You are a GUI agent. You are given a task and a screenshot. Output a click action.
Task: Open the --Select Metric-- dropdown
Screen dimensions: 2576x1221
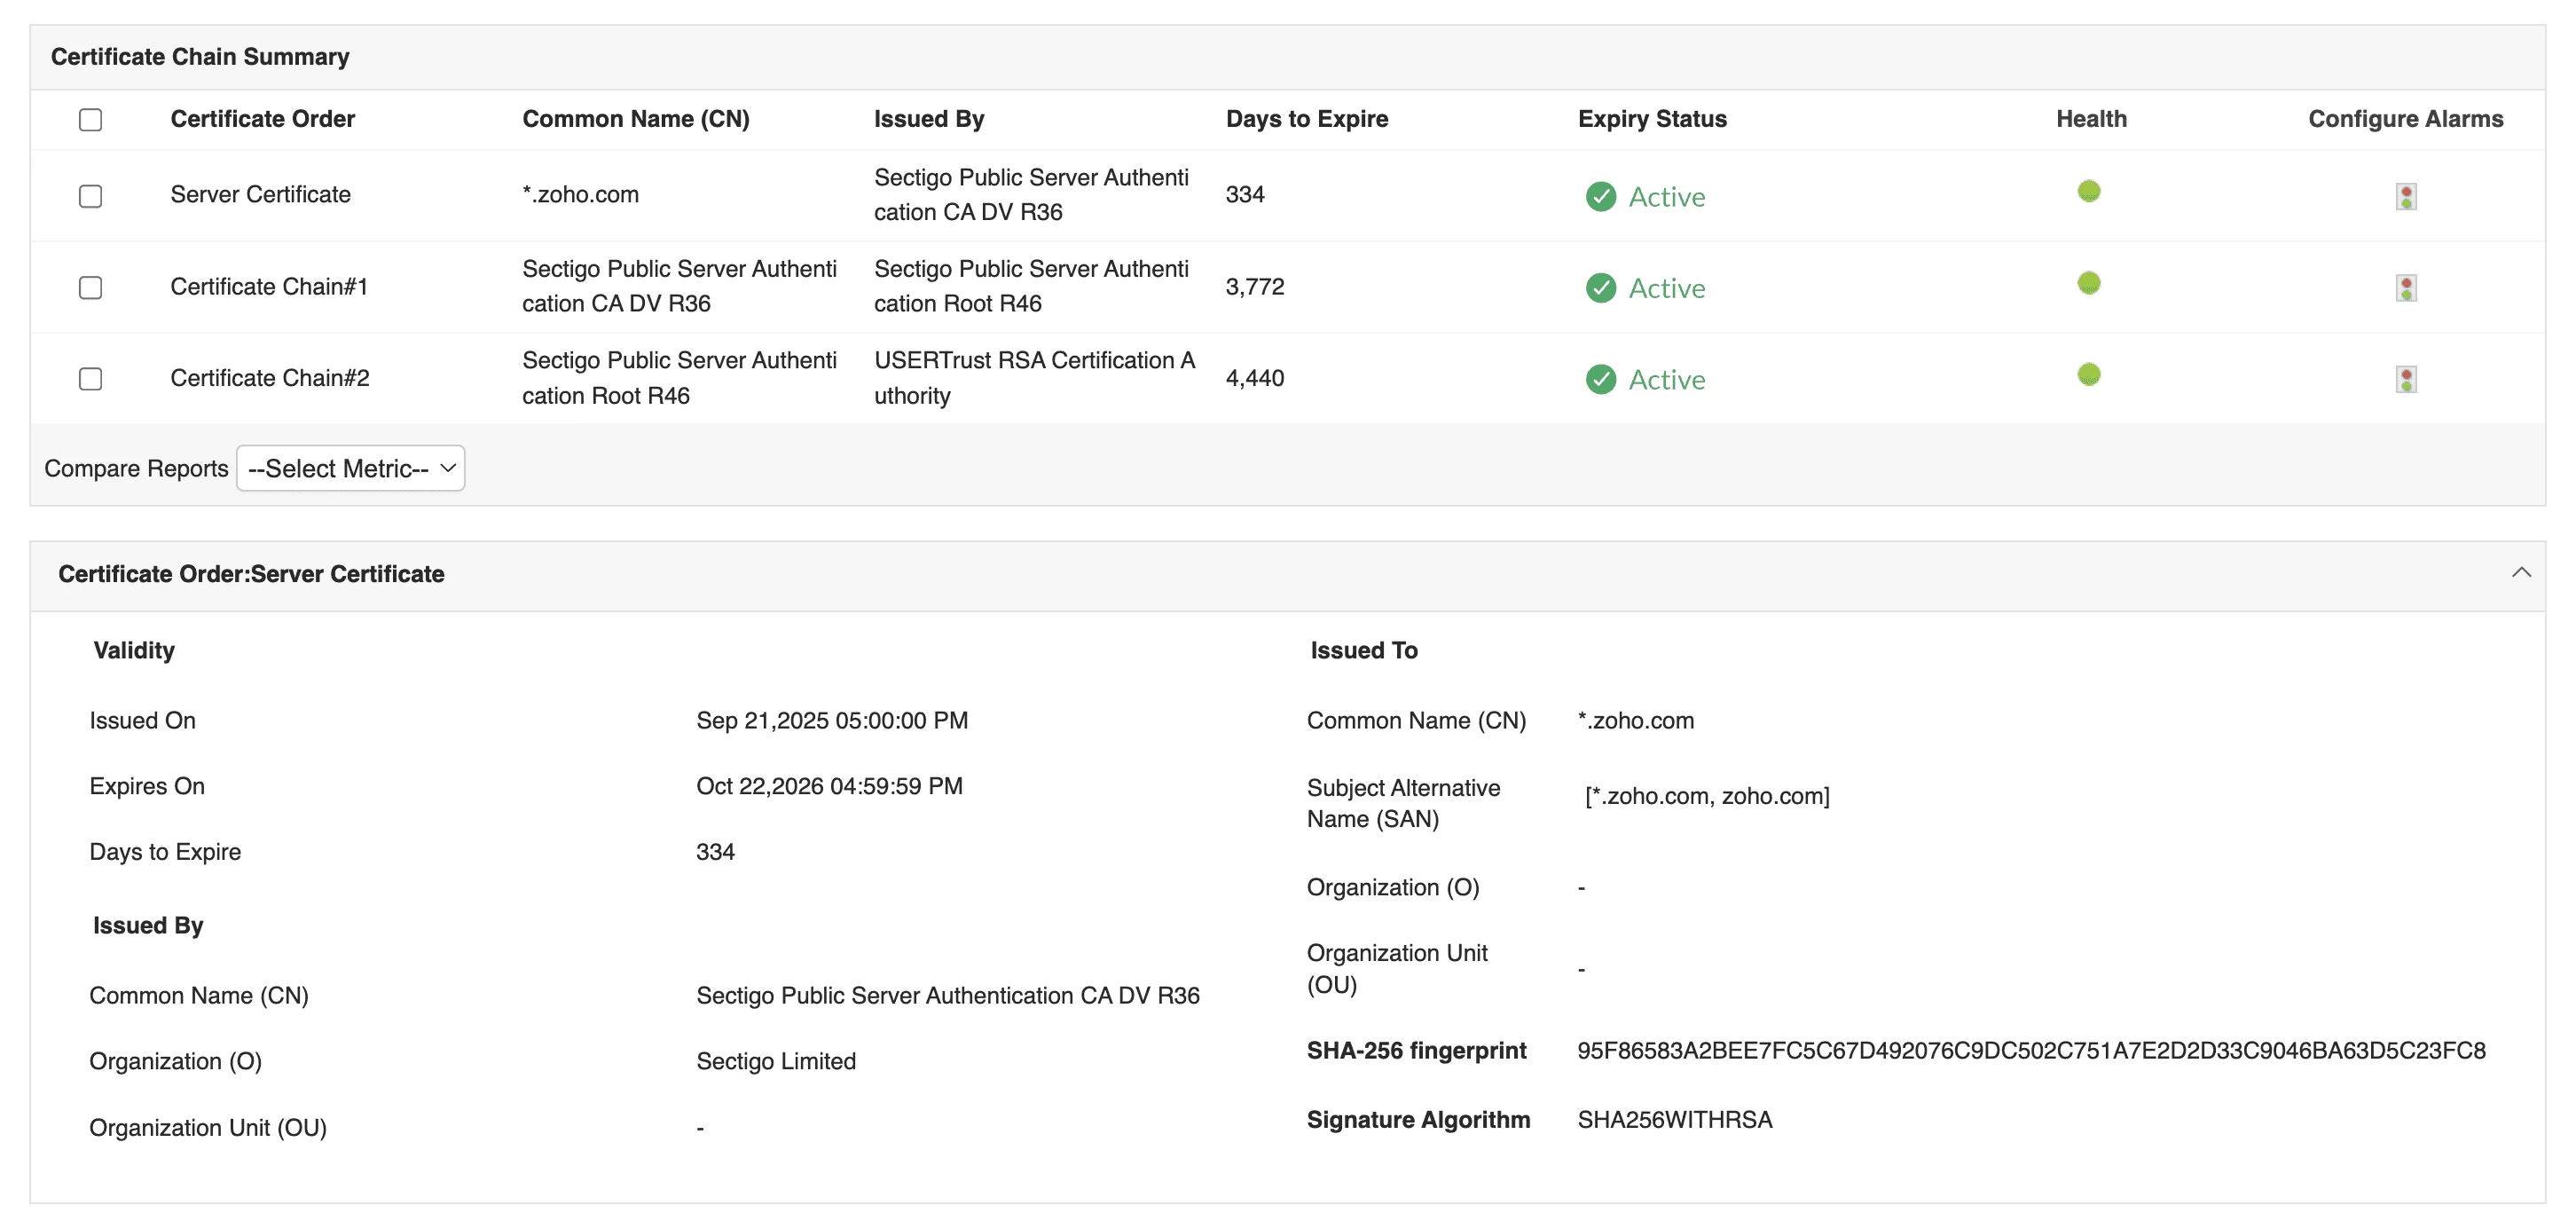point(350,467)
